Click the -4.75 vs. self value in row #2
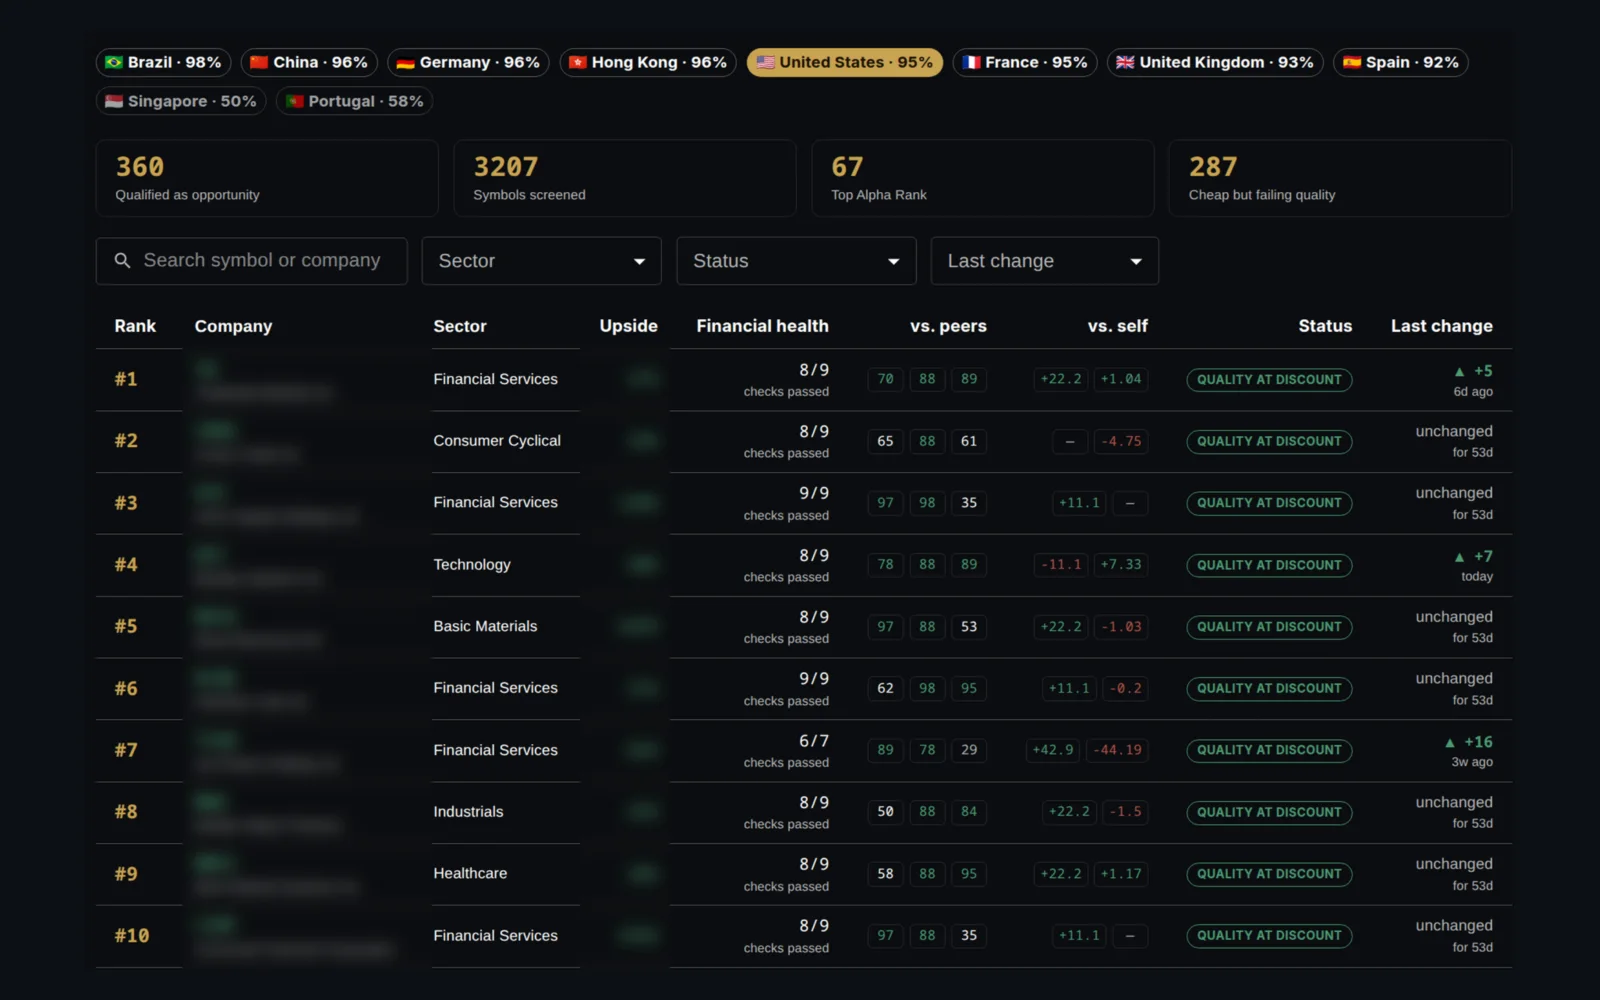1600x1000 pixels. (1121, 441)
